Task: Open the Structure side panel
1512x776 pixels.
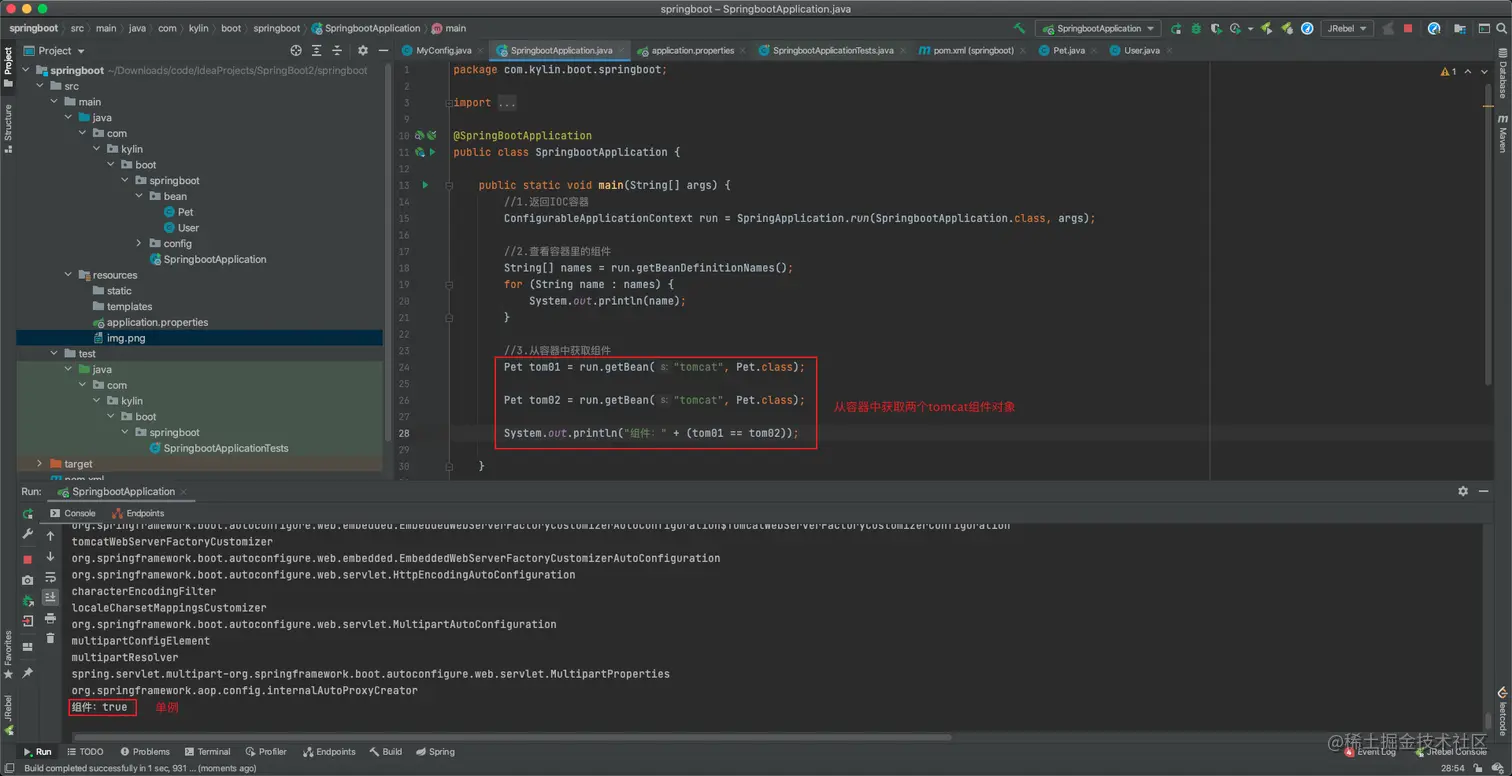Action: (8, 128)
